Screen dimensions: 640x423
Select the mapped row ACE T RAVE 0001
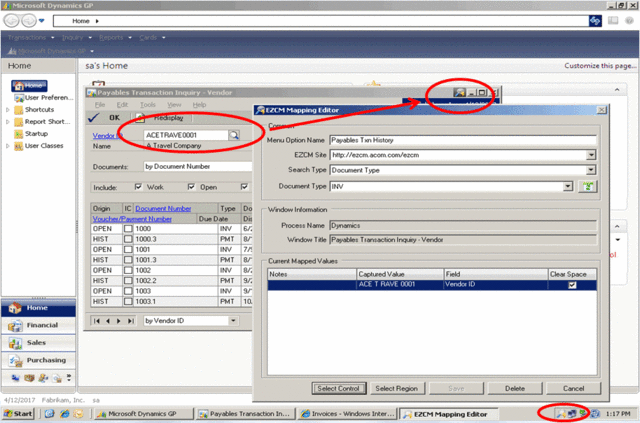432,285
